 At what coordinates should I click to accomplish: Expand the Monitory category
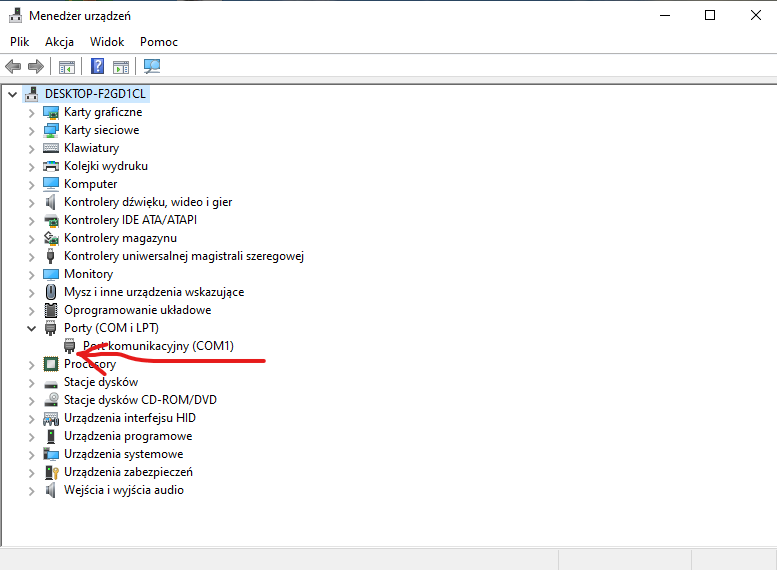coord(31,274)
